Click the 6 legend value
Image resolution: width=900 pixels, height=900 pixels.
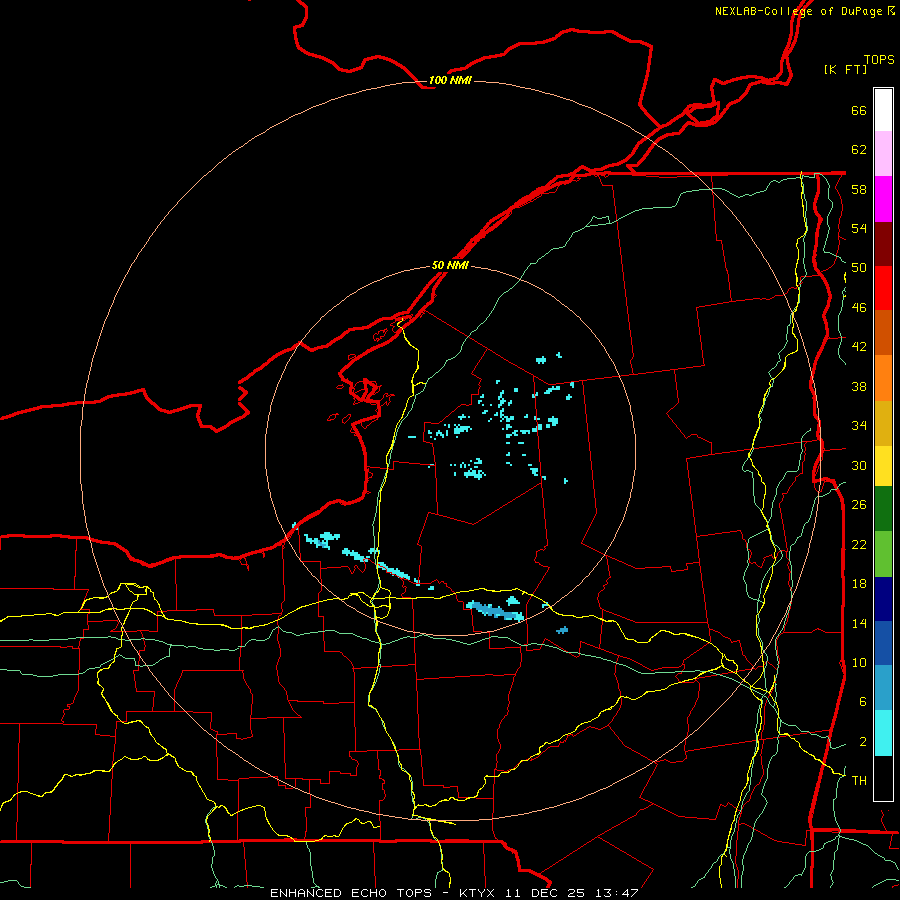[863, 702]
